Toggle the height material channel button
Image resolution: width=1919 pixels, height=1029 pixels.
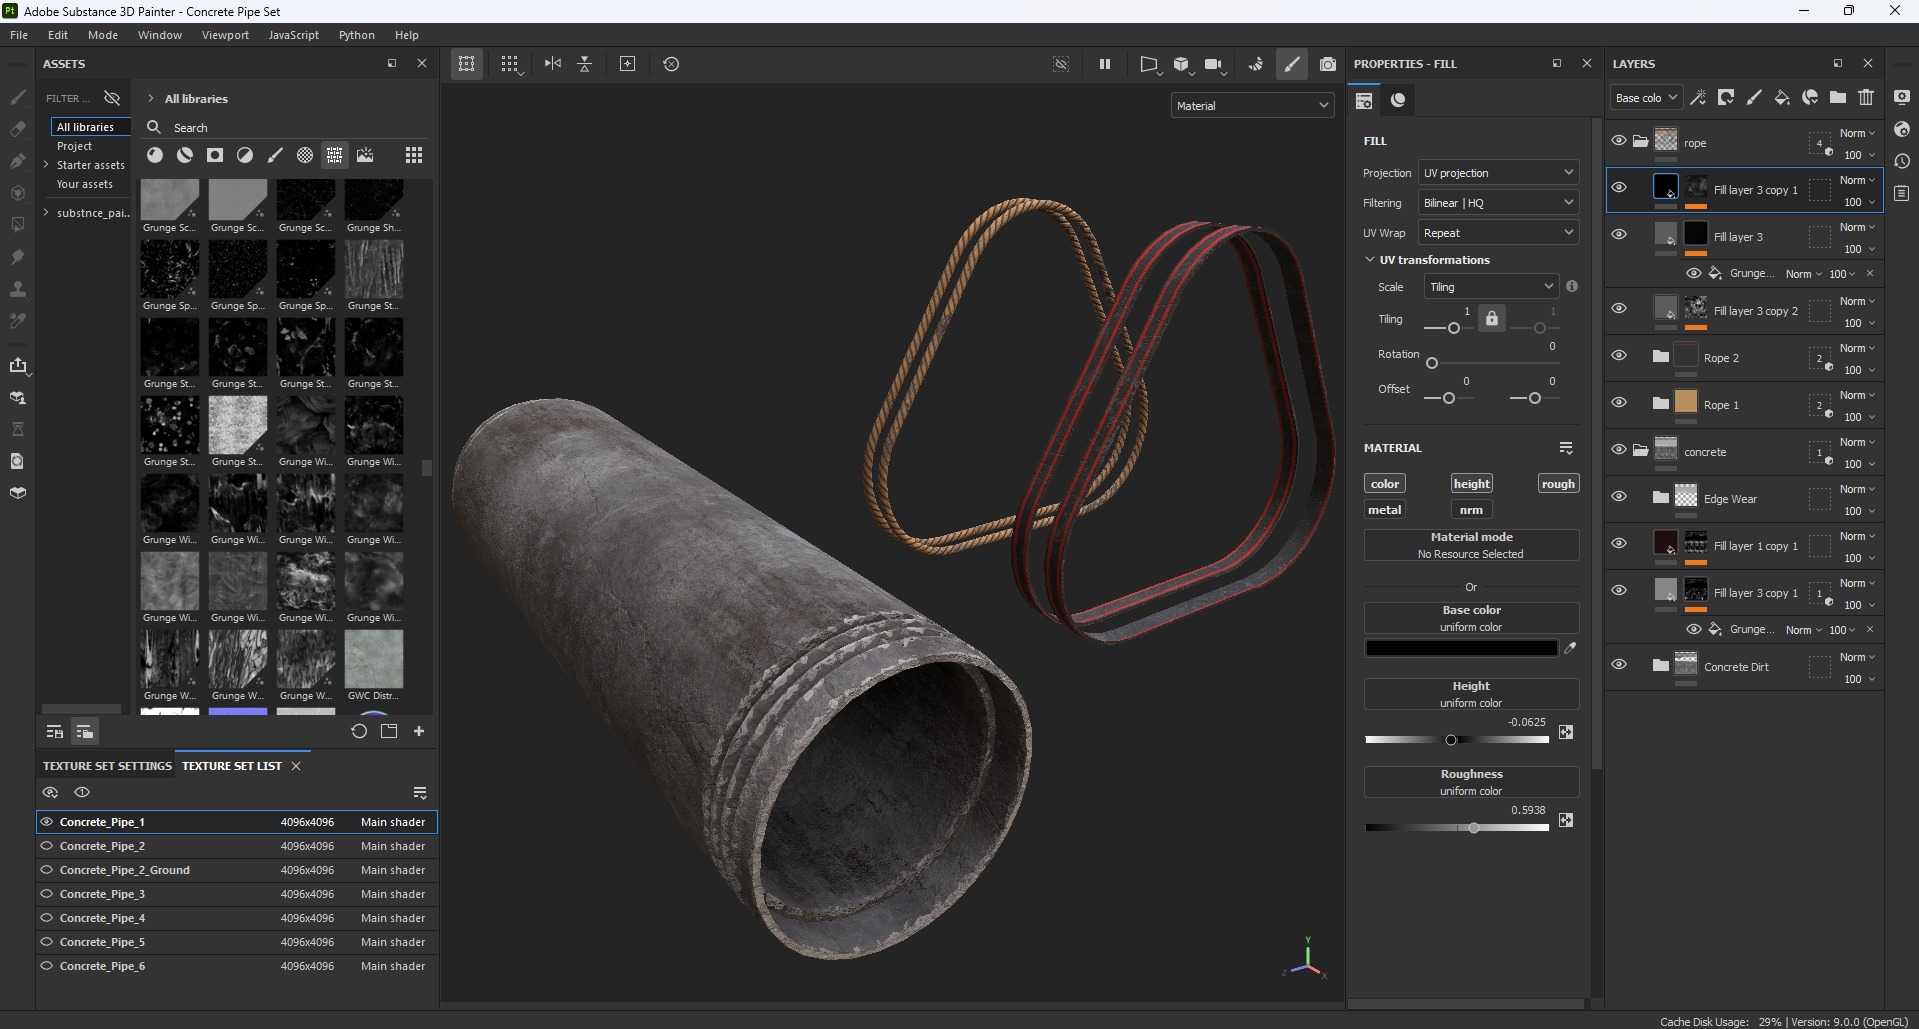coord(1471,484)
